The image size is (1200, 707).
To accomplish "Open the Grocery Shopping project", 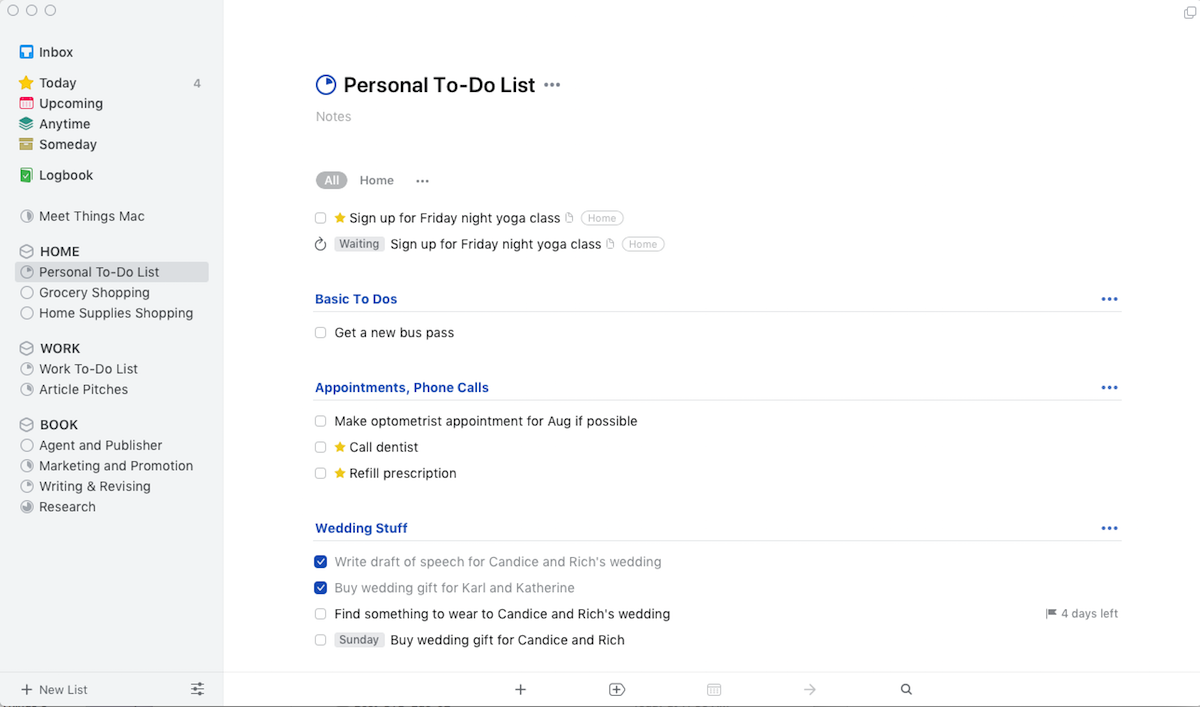I will 94,293.
